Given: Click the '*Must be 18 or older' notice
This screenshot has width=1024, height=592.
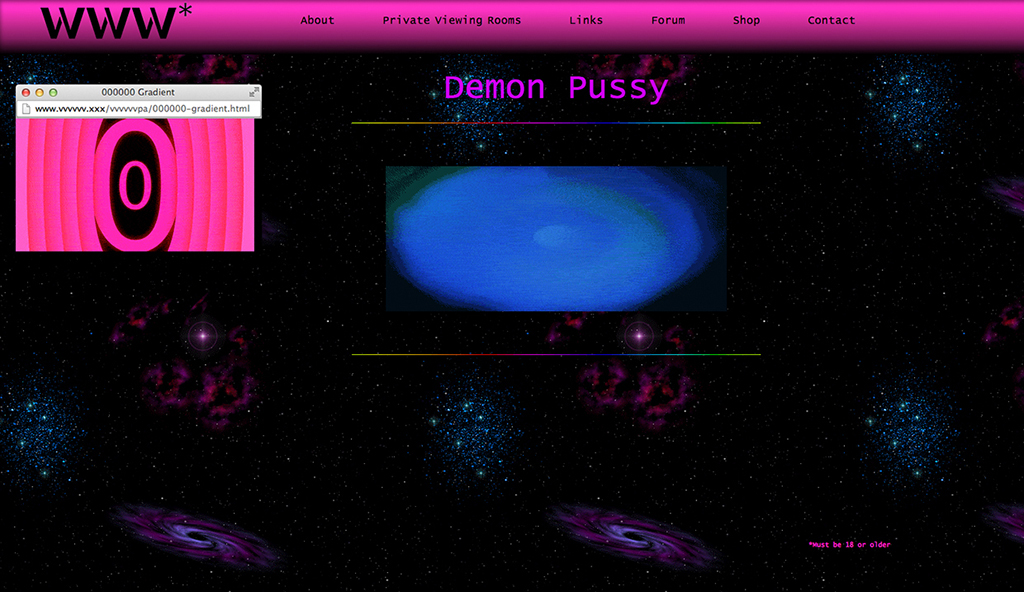Looking at the screenshot, I should click(849, 544).
